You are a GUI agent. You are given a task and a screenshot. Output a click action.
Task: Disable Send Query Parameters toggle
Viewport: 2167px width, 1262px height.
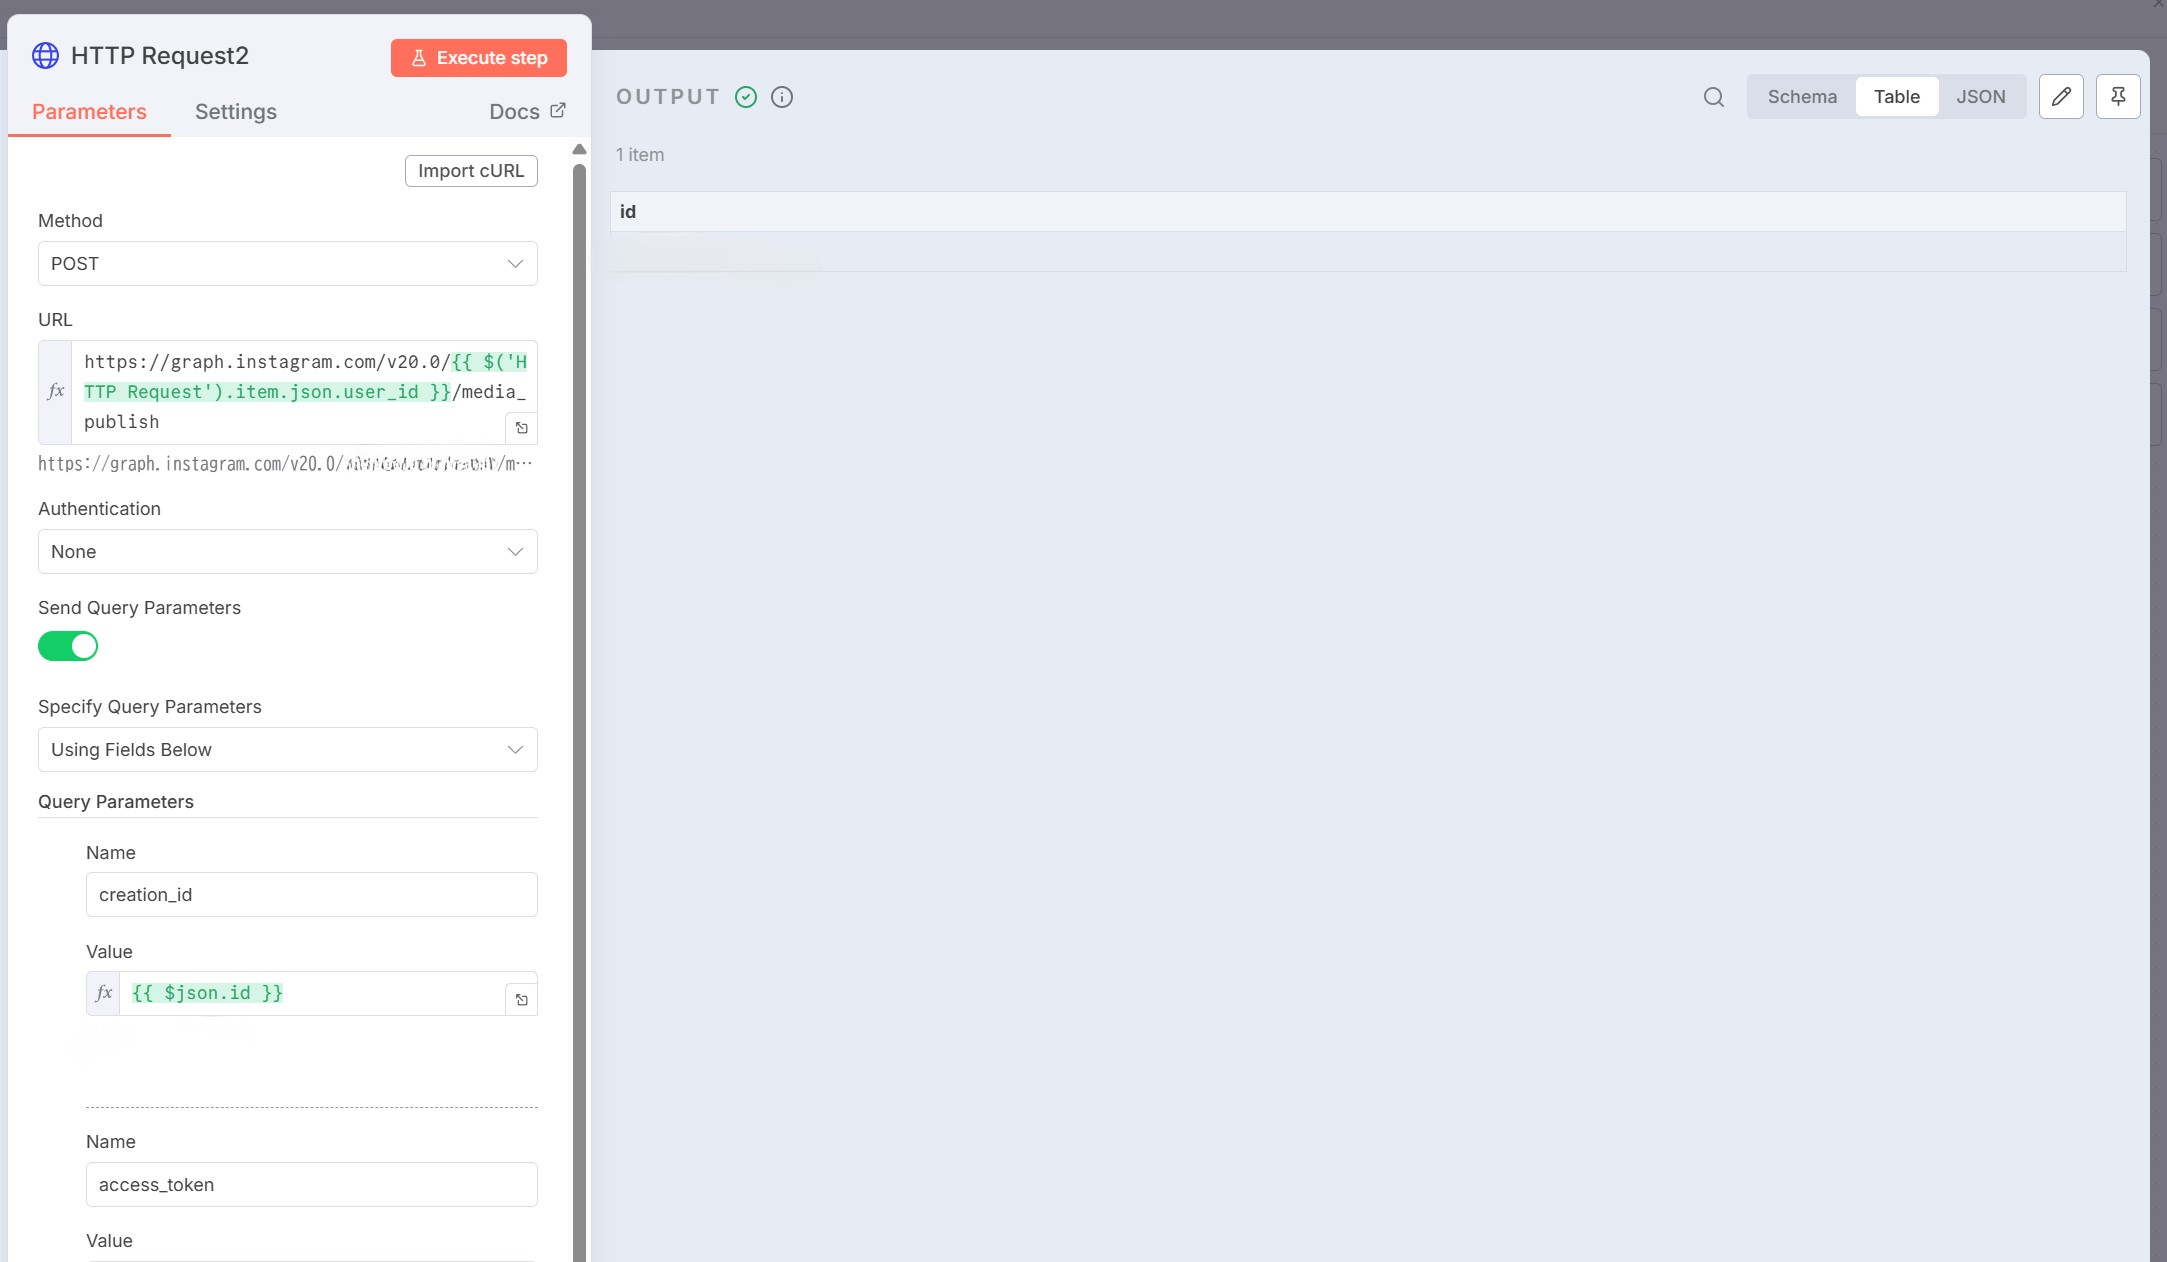68,646
